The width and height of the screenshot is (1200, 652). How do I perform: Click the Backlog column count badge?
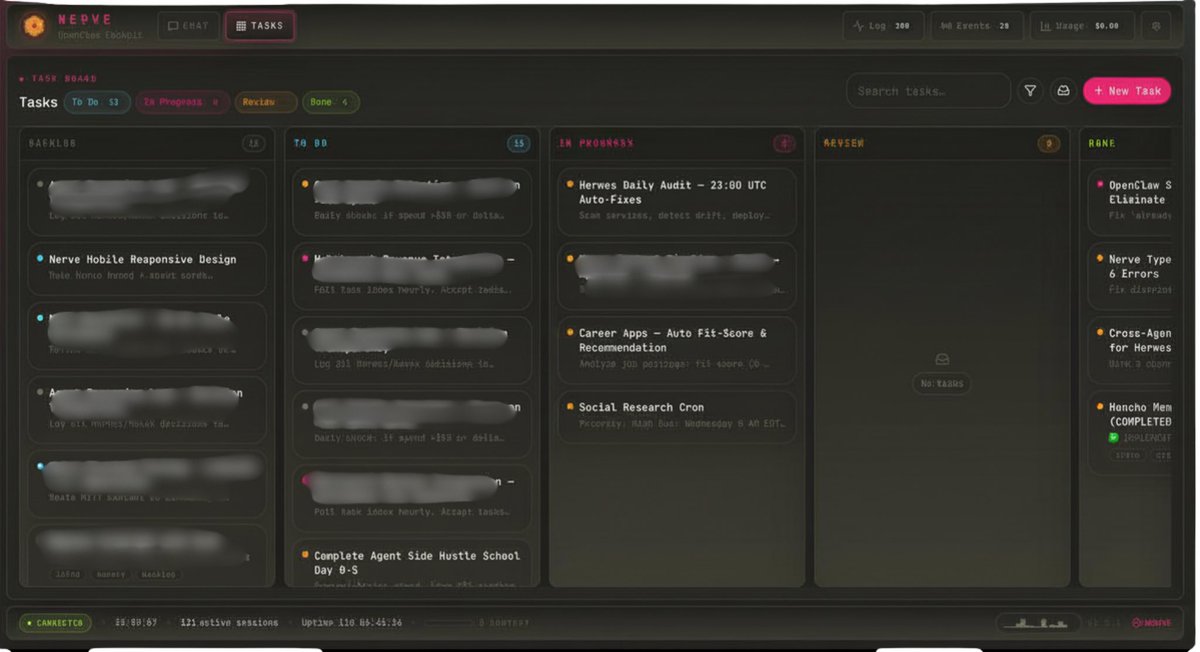254,143
